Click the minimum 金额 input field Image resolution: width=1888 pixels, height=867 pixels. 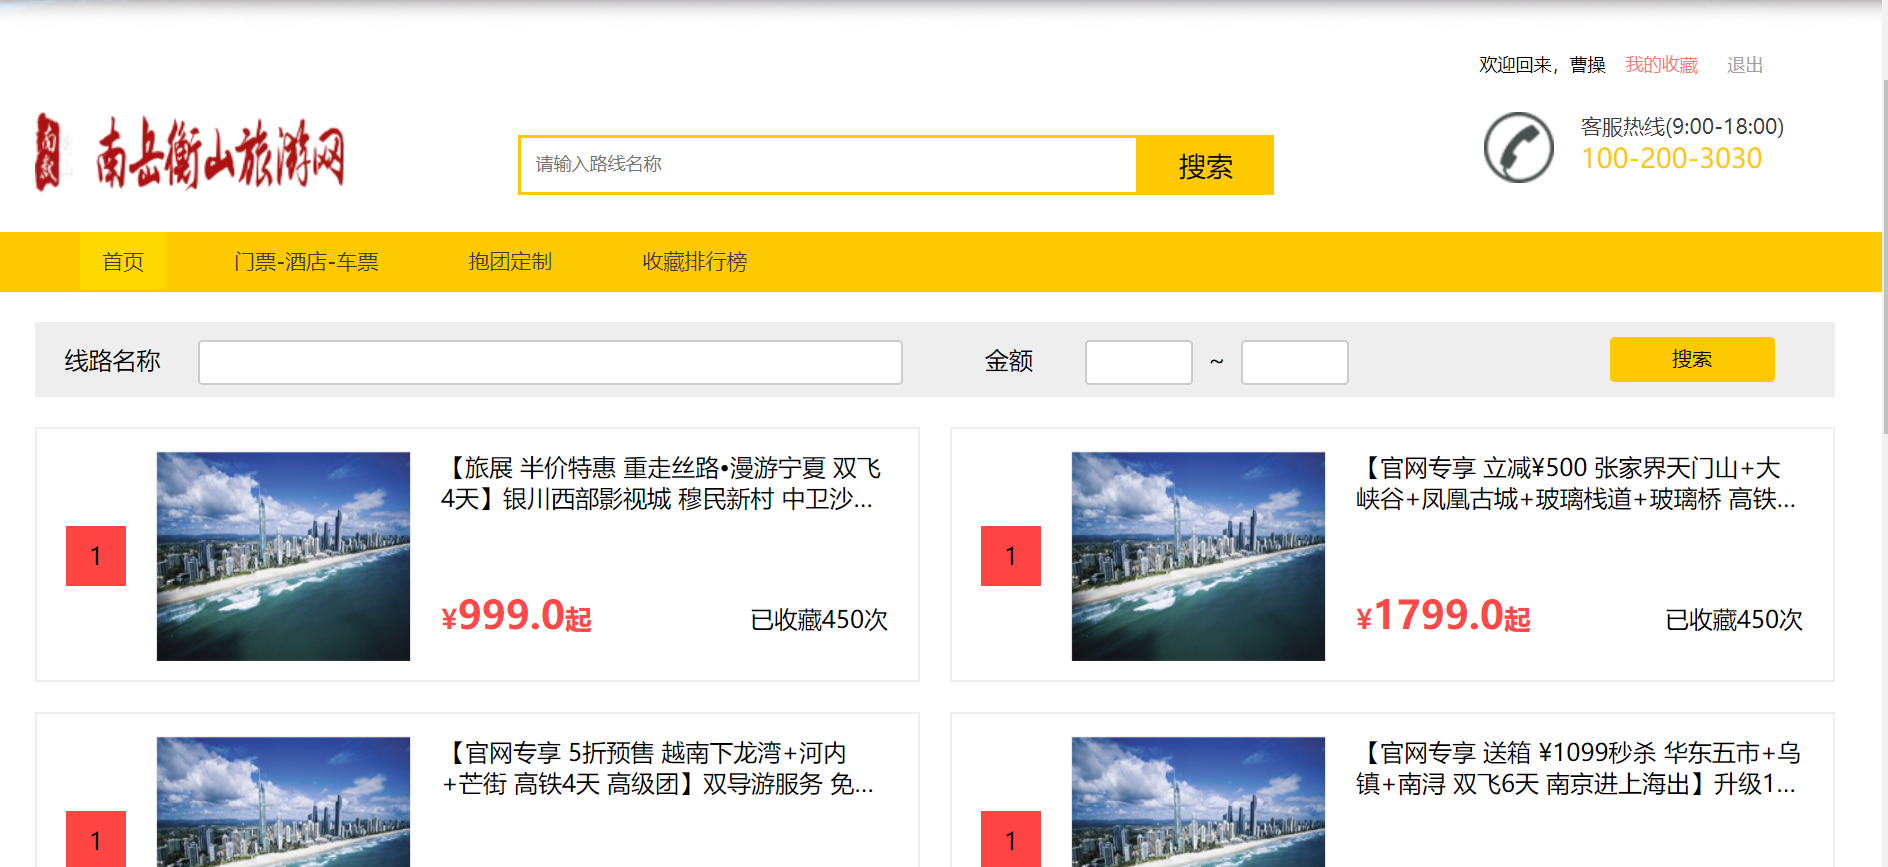coord(1138,362)
